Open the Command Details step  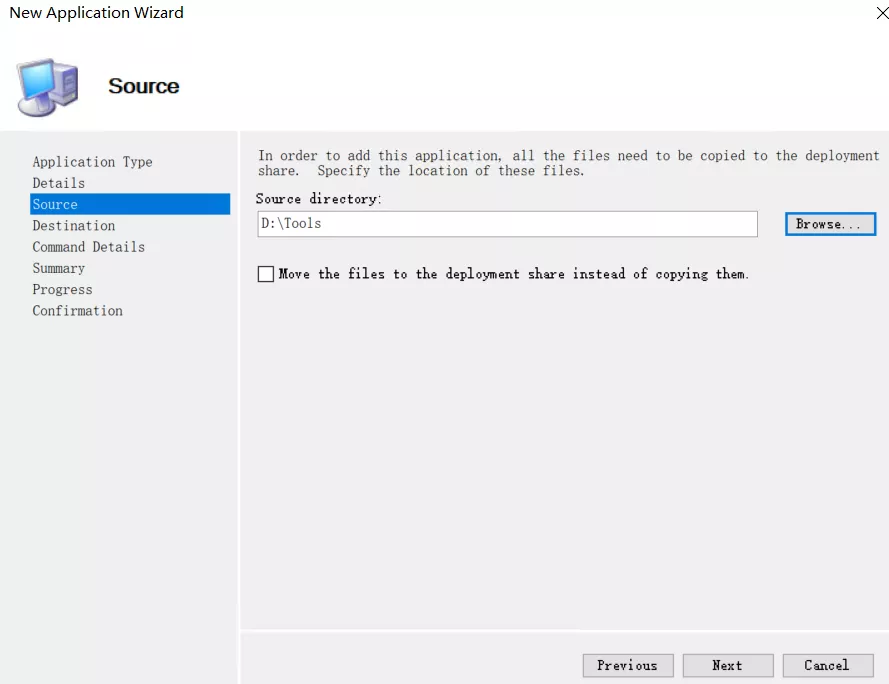pyautogui.click(x=89, y=247)
